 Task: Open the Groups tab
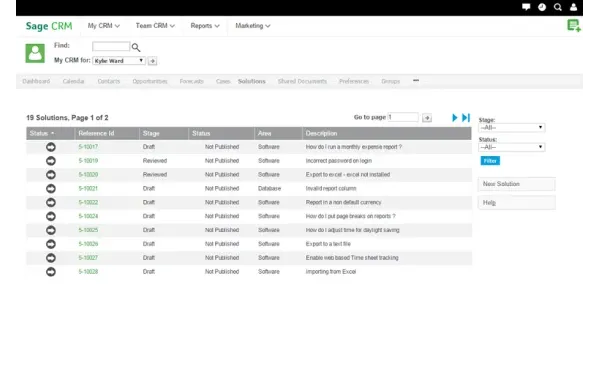(390, 81)
